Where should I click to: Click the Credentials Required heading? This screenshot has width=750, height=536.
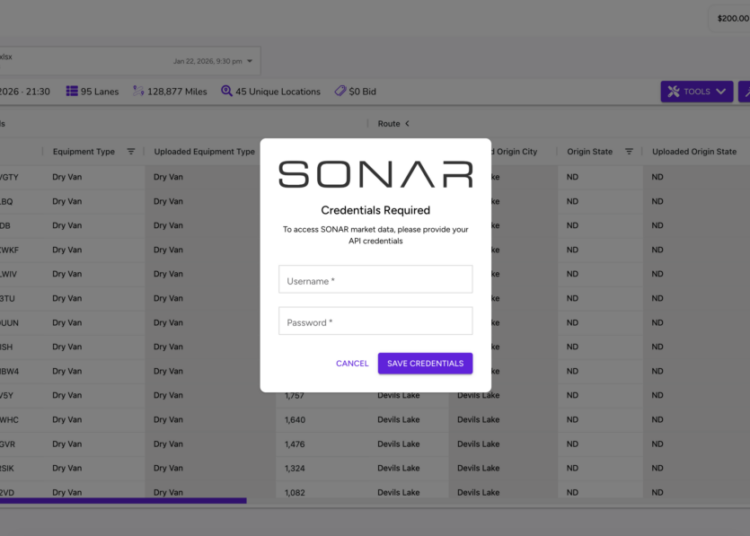tap(375, 210)
